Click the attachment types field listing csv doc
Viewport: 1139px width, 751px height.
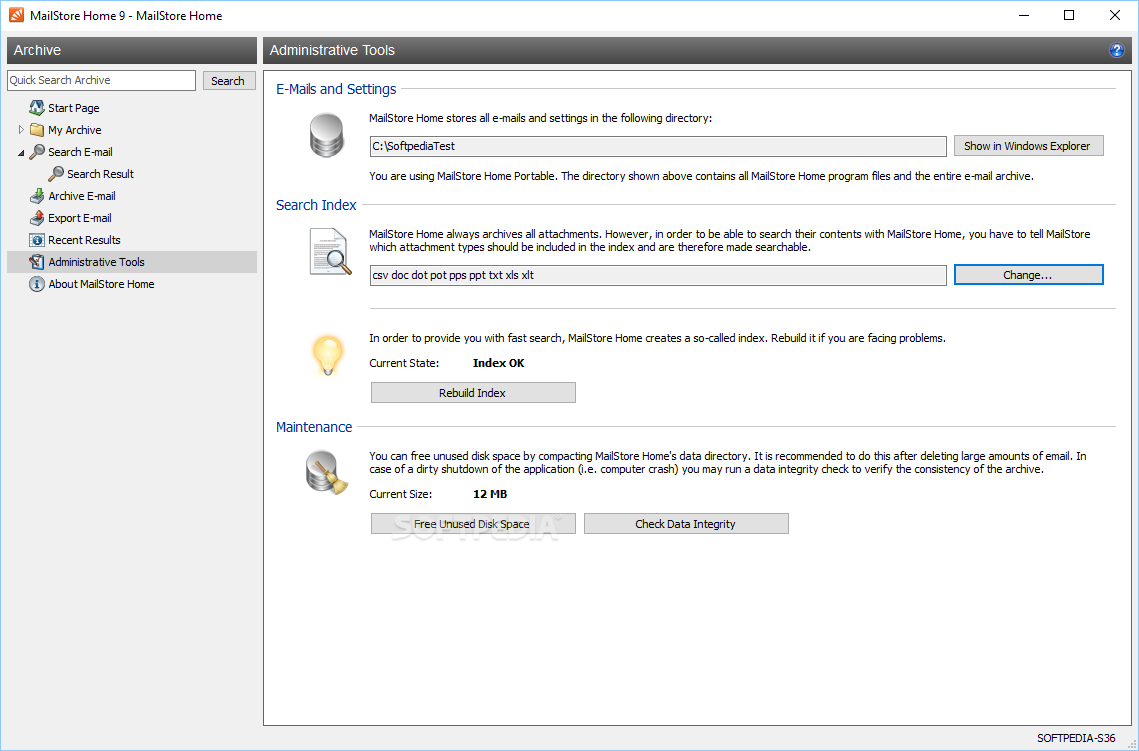[658, 275]
